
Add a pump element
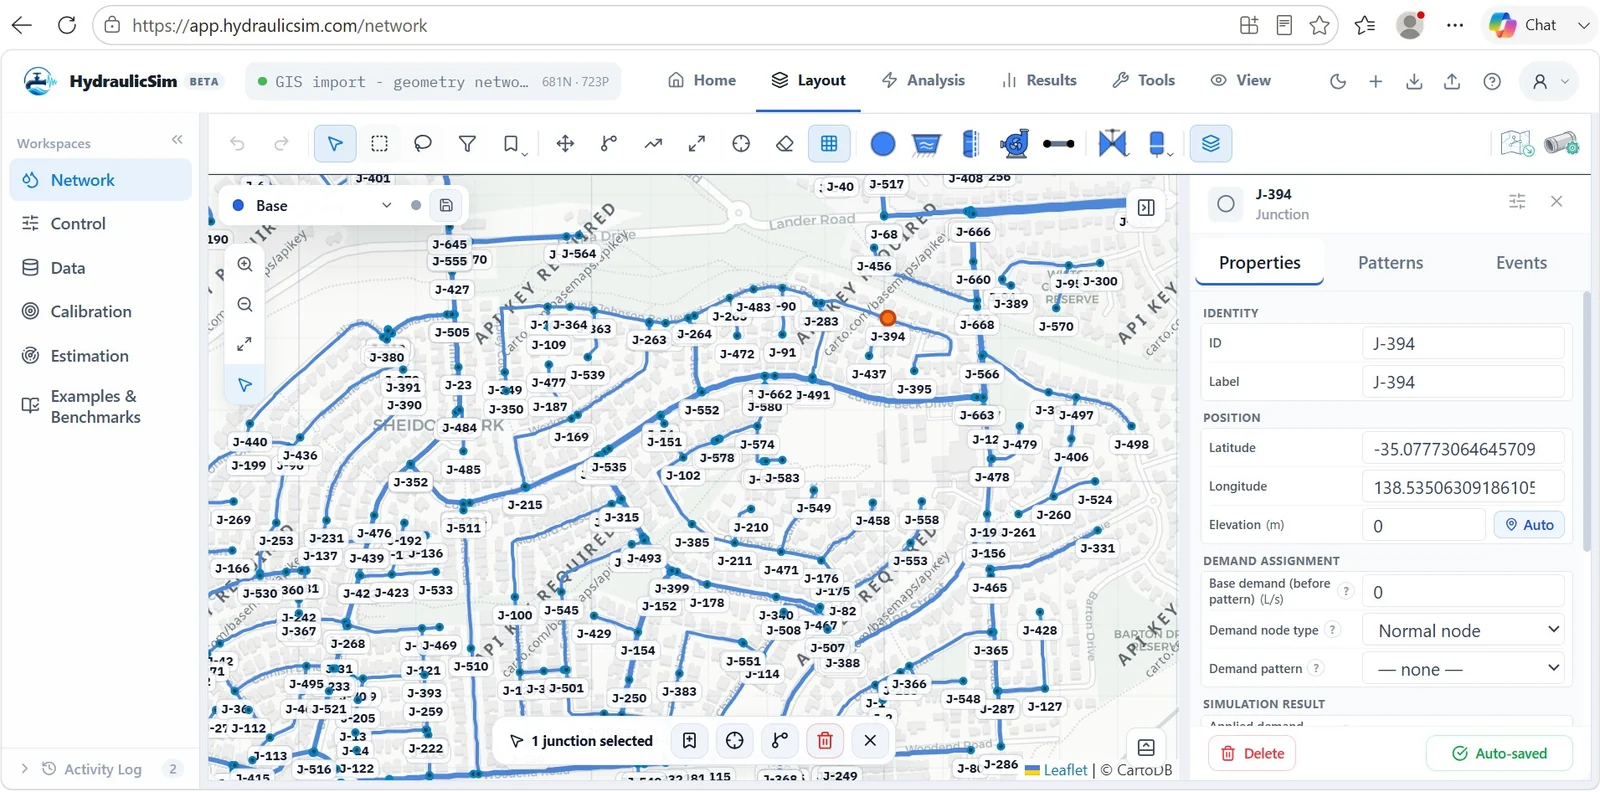tap(1014, 144)
